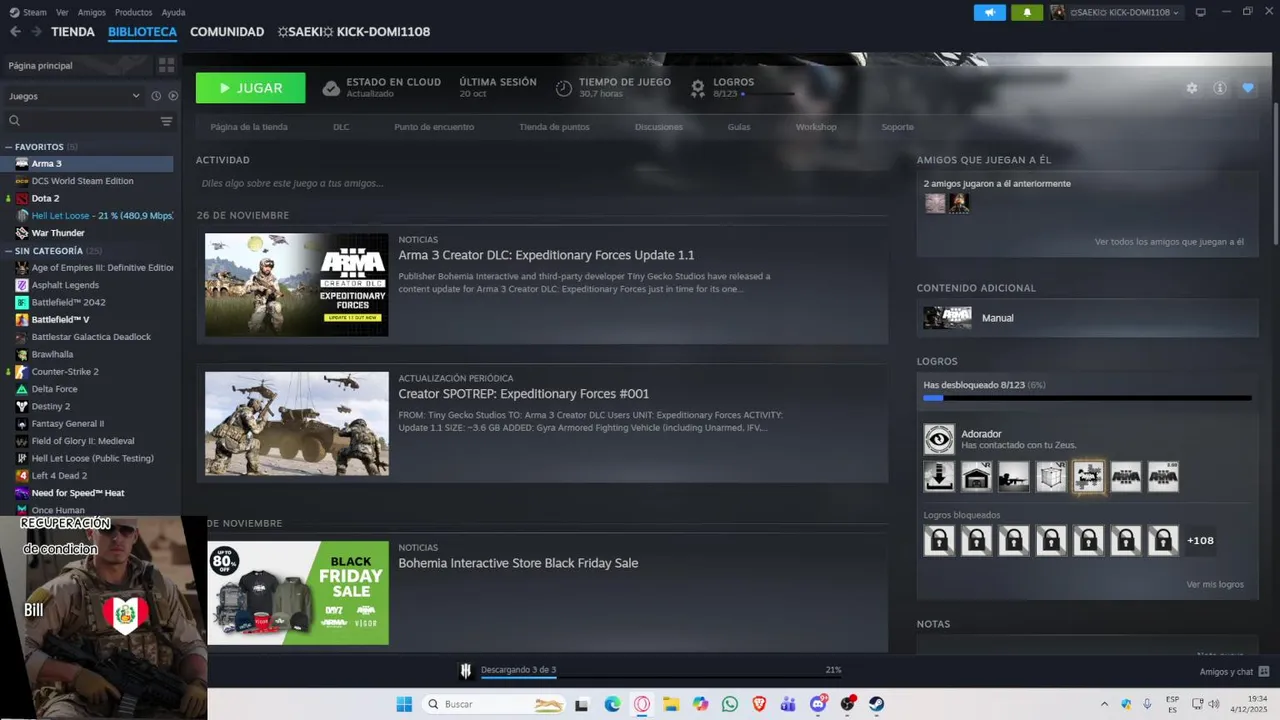Open Discord from the Windows taskbar
The height and width of the screenshot is (720, 1280).
(x=818, y=704)
